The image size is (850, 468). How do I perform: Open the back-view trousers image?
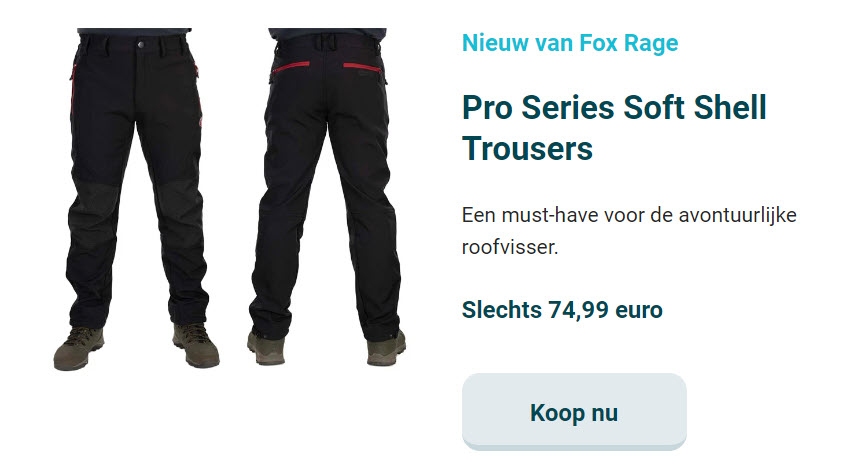[x=327, y=197]
